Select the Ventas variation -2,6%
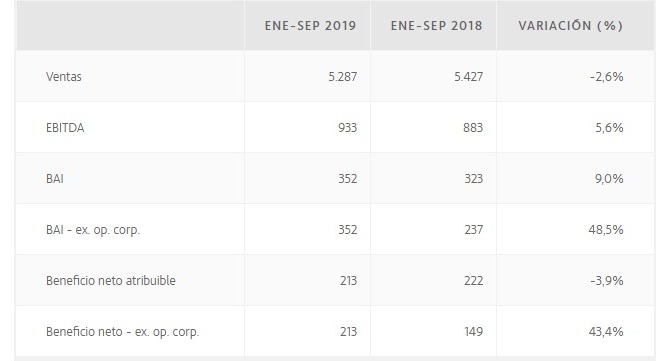Image resolution: width=656 pixels, height=361 pixels. click(607, 77)
